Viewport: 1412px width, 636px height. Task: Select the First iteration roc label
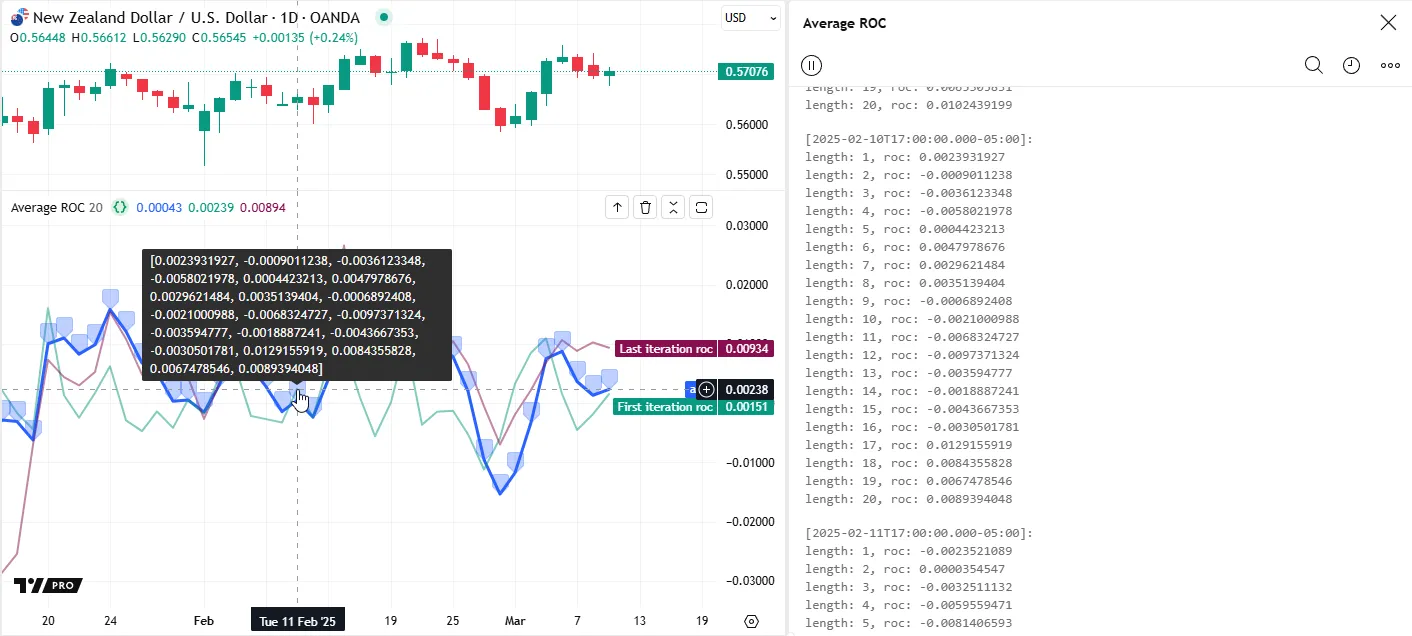pyautogui.click(x=665, y=407)
